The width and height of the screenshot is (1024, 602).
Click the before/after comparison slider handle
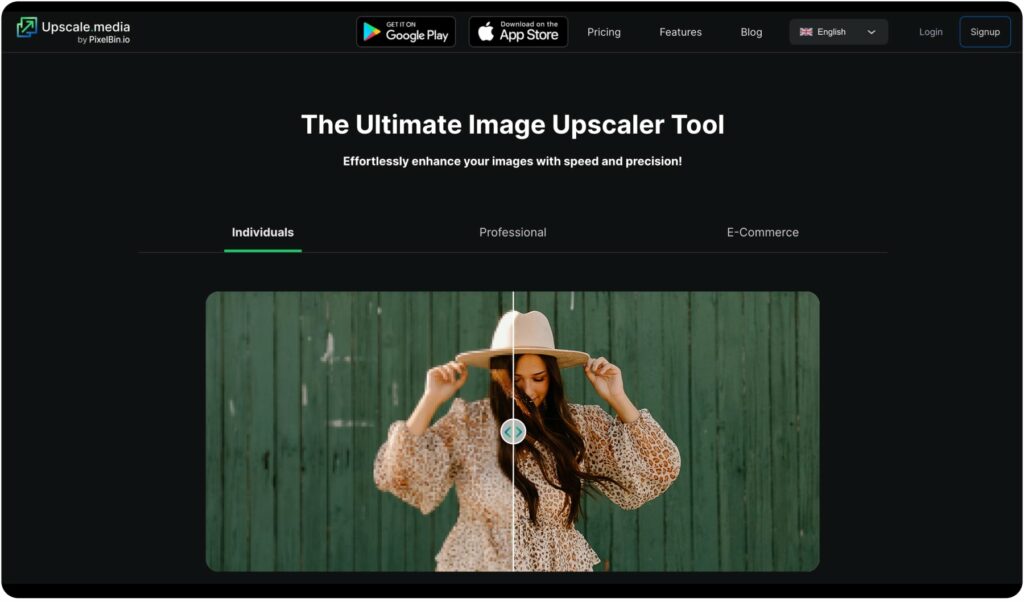513,431
